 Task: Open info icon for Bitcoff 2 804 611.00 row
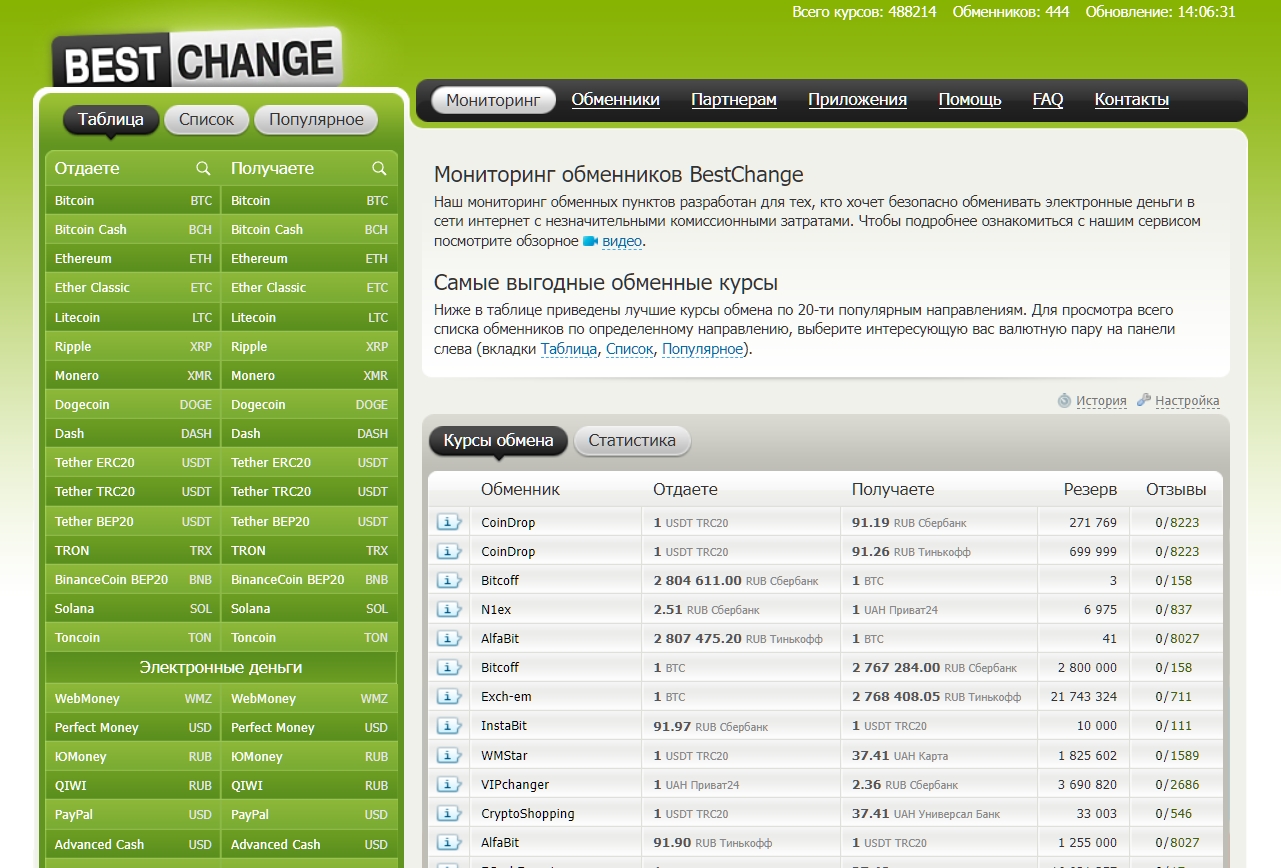point(449,580)
